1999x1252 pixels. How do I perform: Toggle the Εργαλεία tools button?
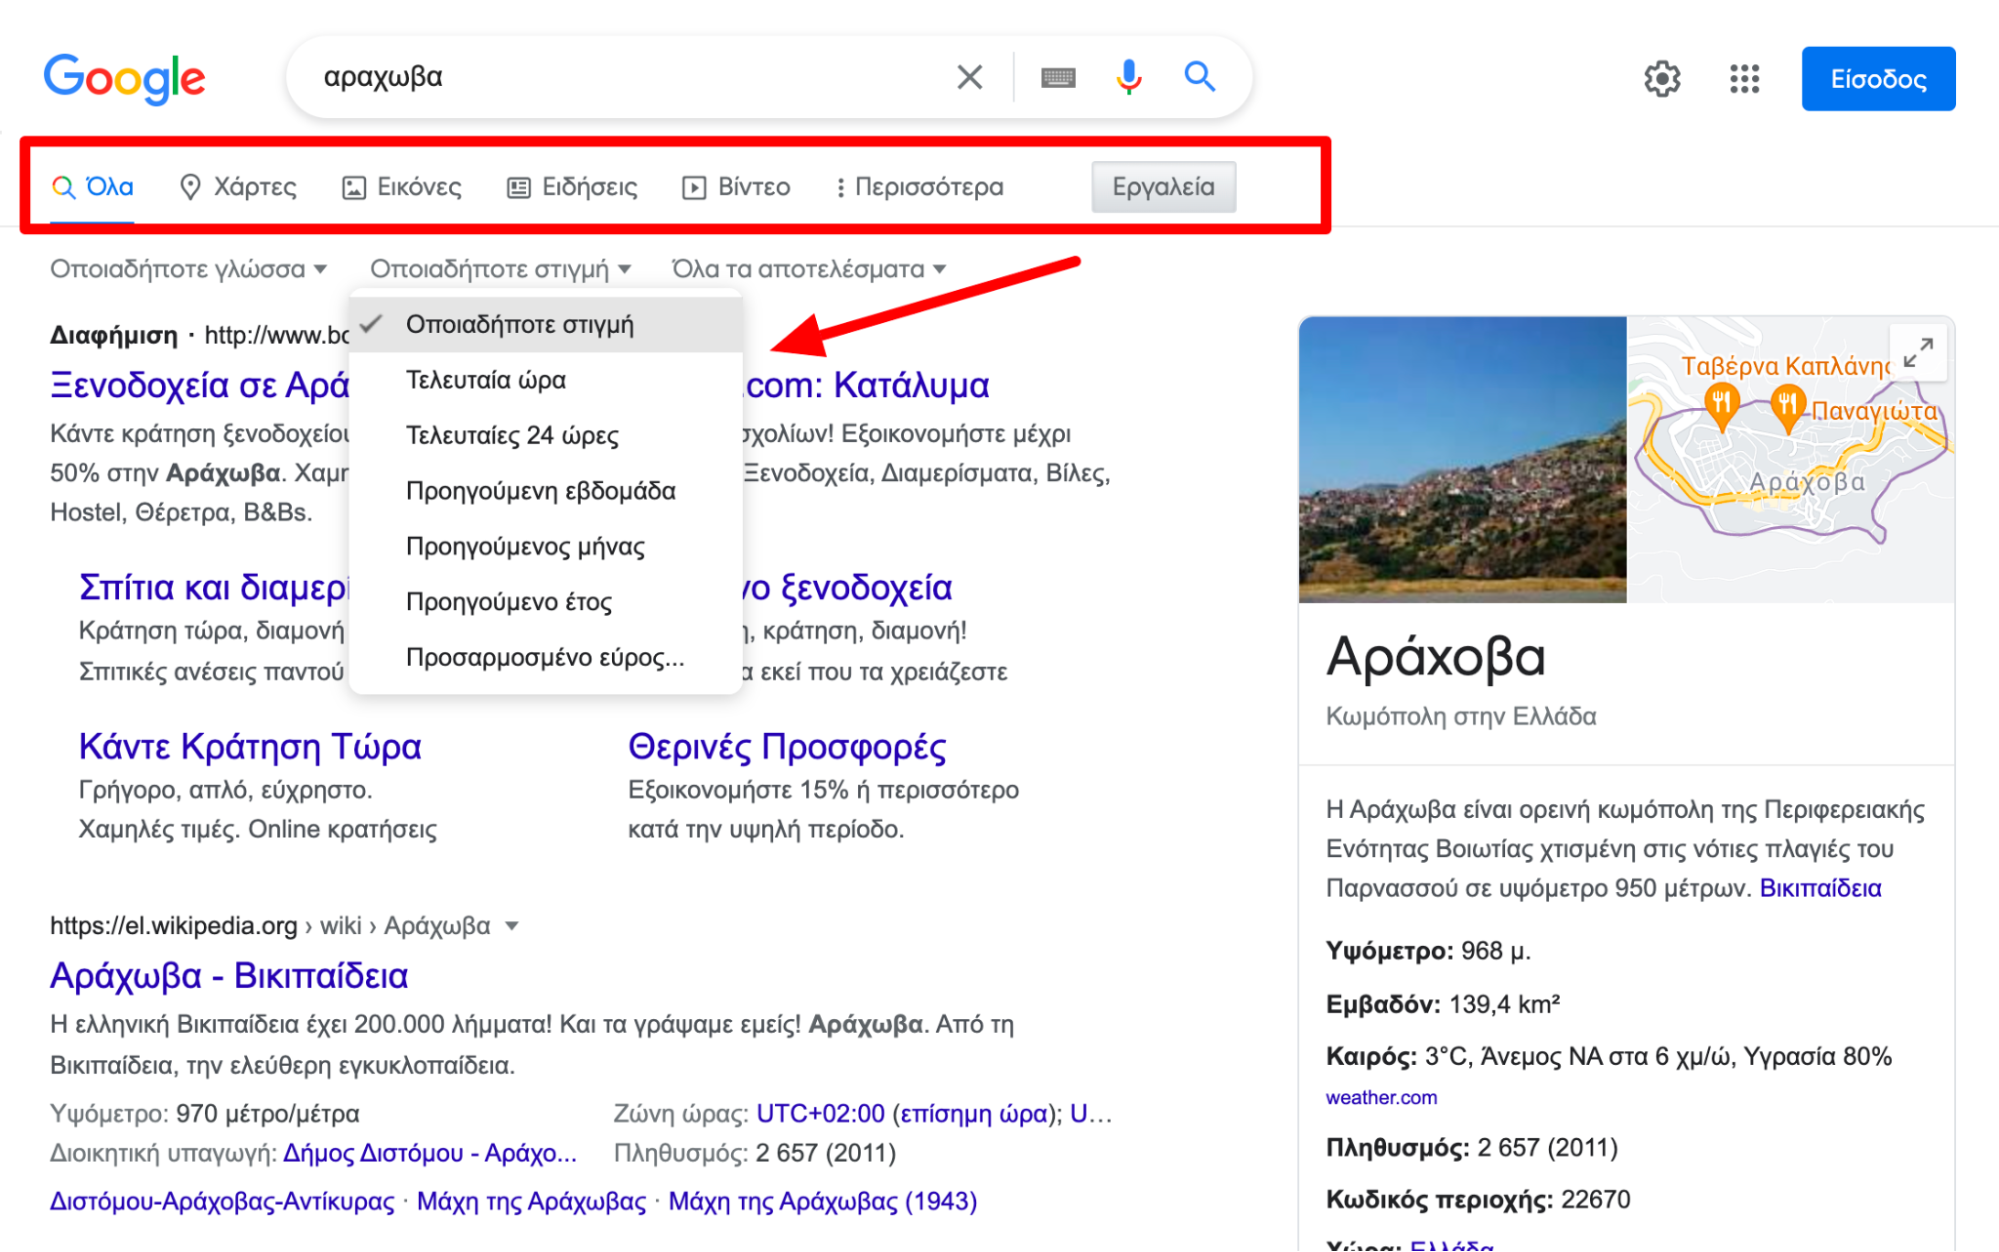1163,187
